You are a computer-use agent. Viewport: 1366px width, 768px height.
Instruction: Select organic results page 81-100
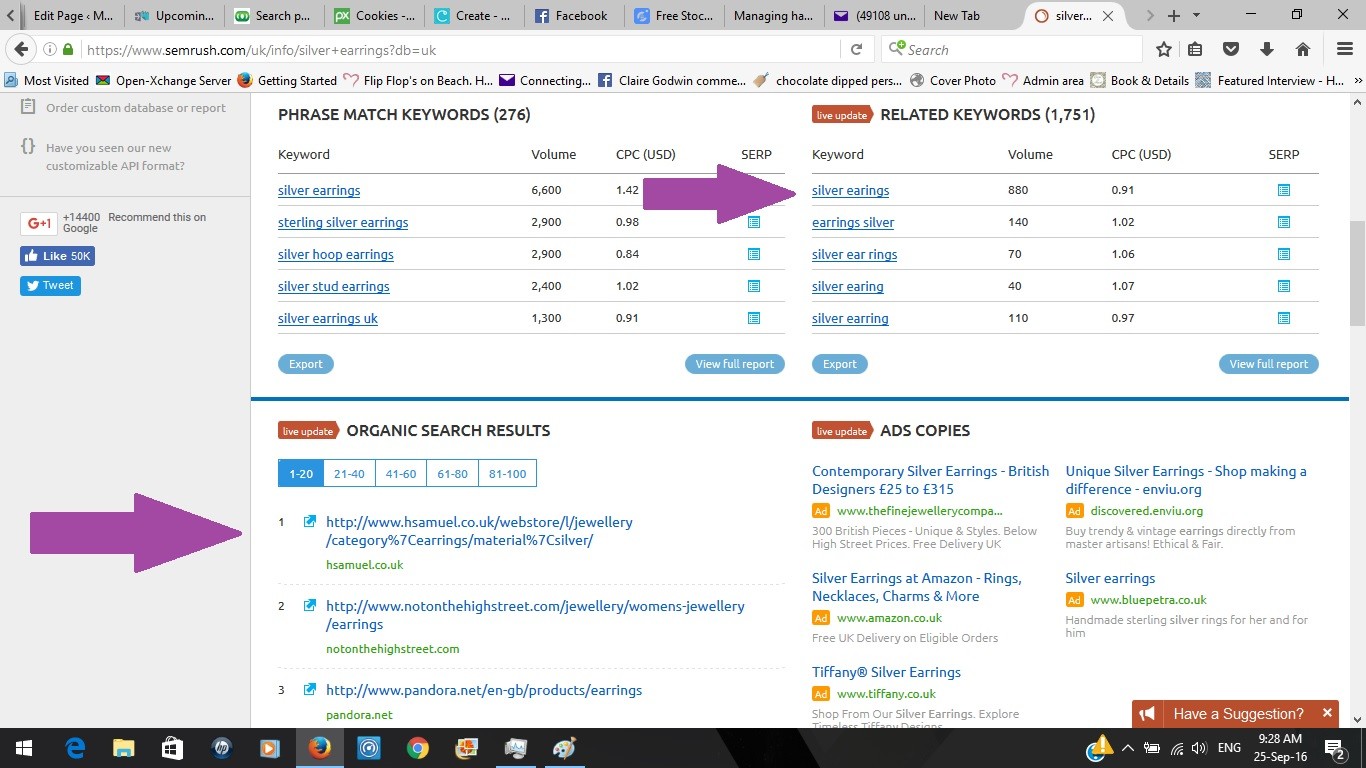pos(507,473)
